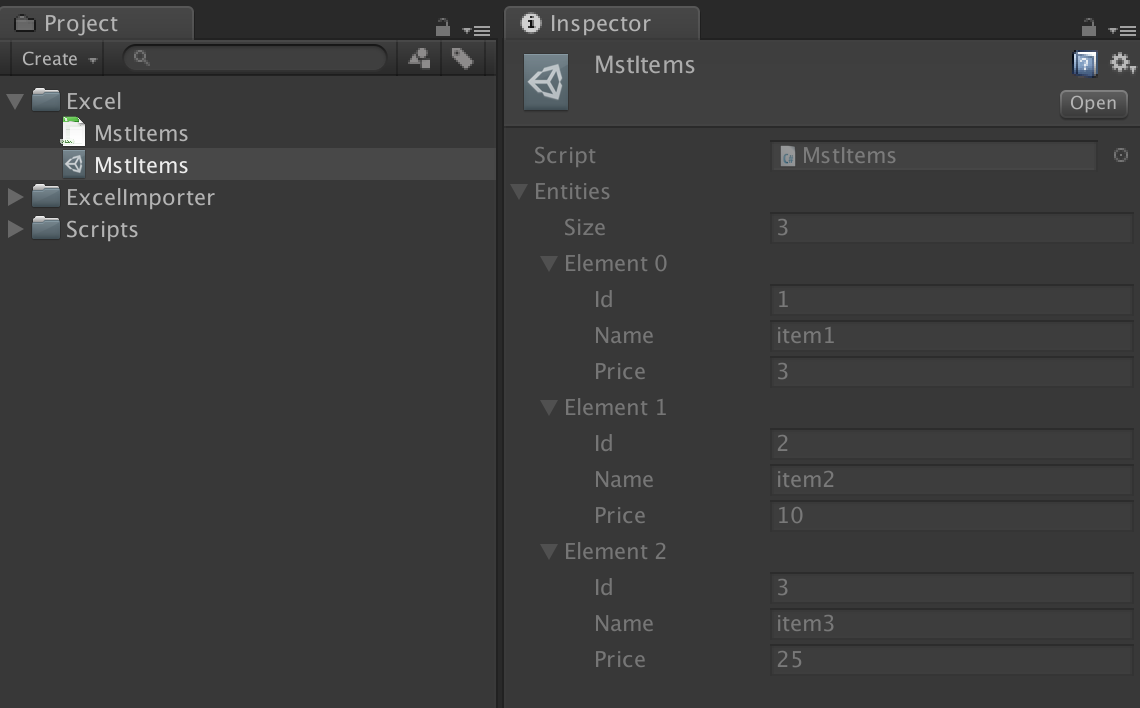This screenshot has width=1140, height=708.
Task: Open the Inspector help documentation icon
Action: point(1083,63)
